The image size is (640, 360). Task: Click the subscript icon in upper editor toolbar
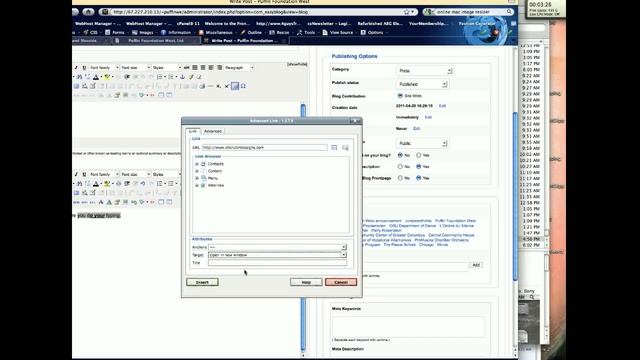pos(219,86)
